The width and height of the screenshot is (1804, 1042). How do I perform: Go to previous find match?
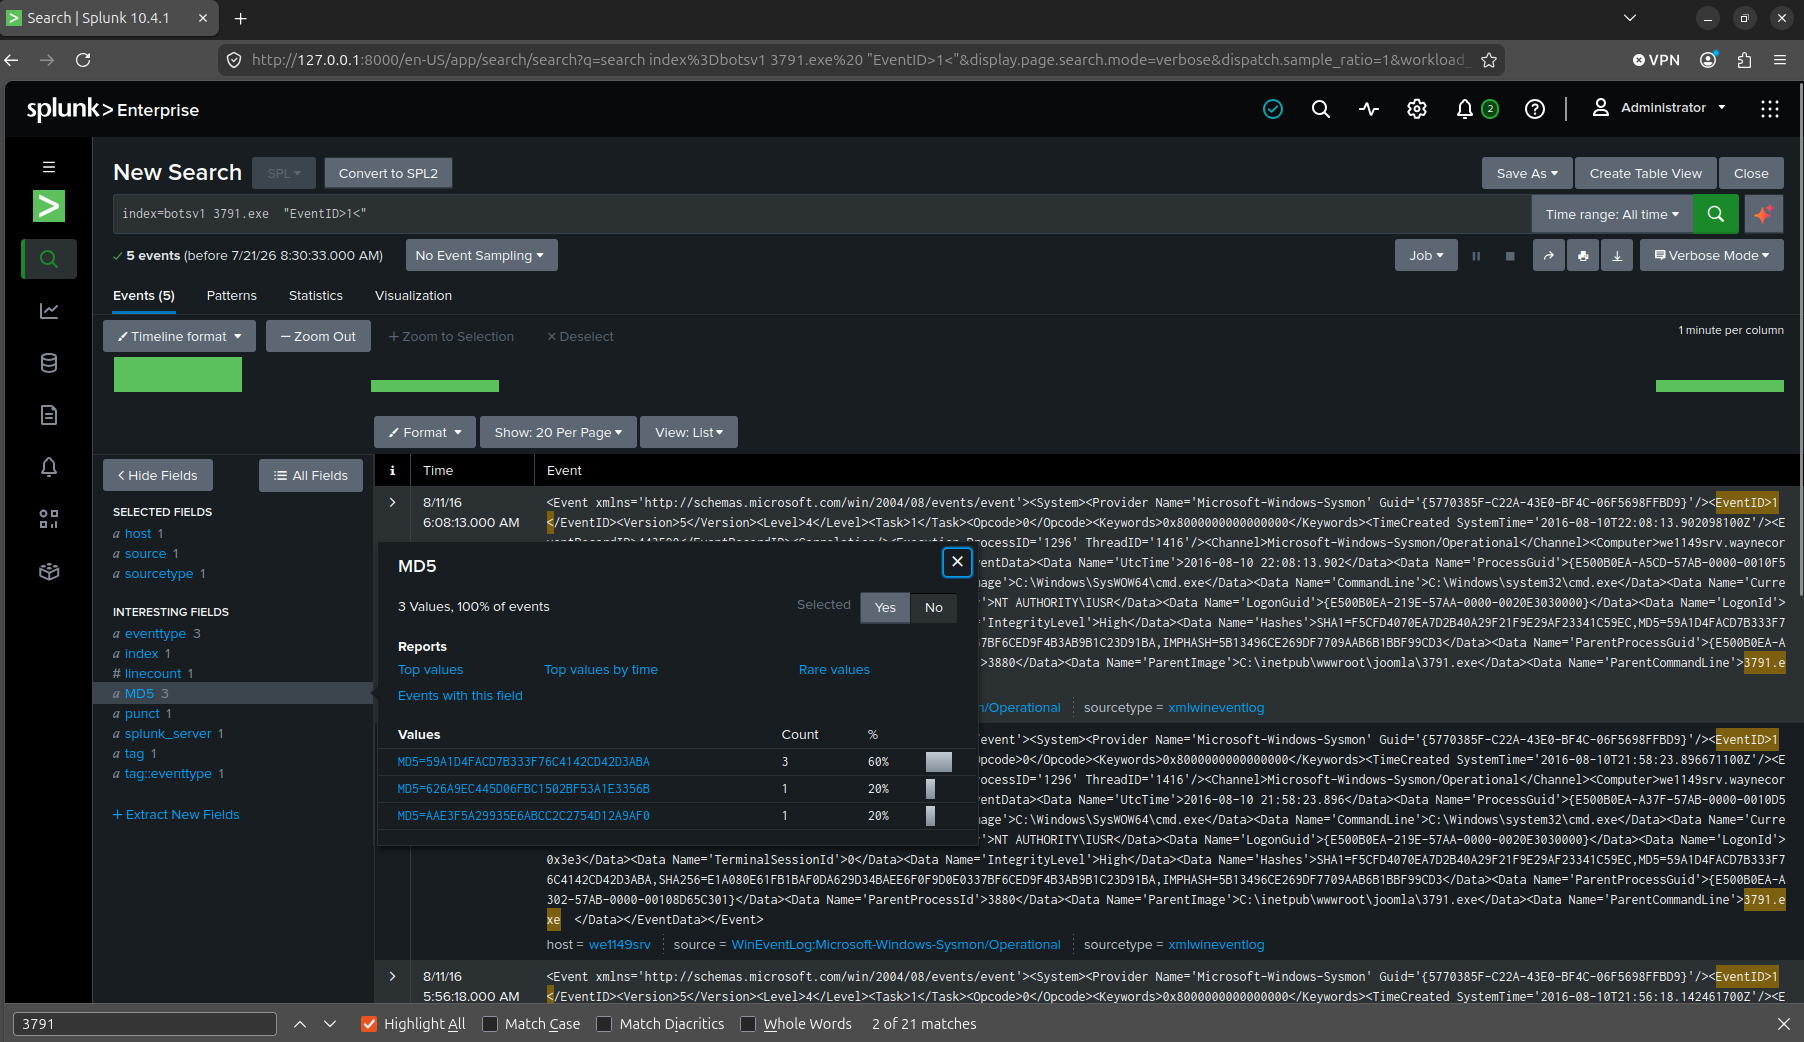point(300,1024)
